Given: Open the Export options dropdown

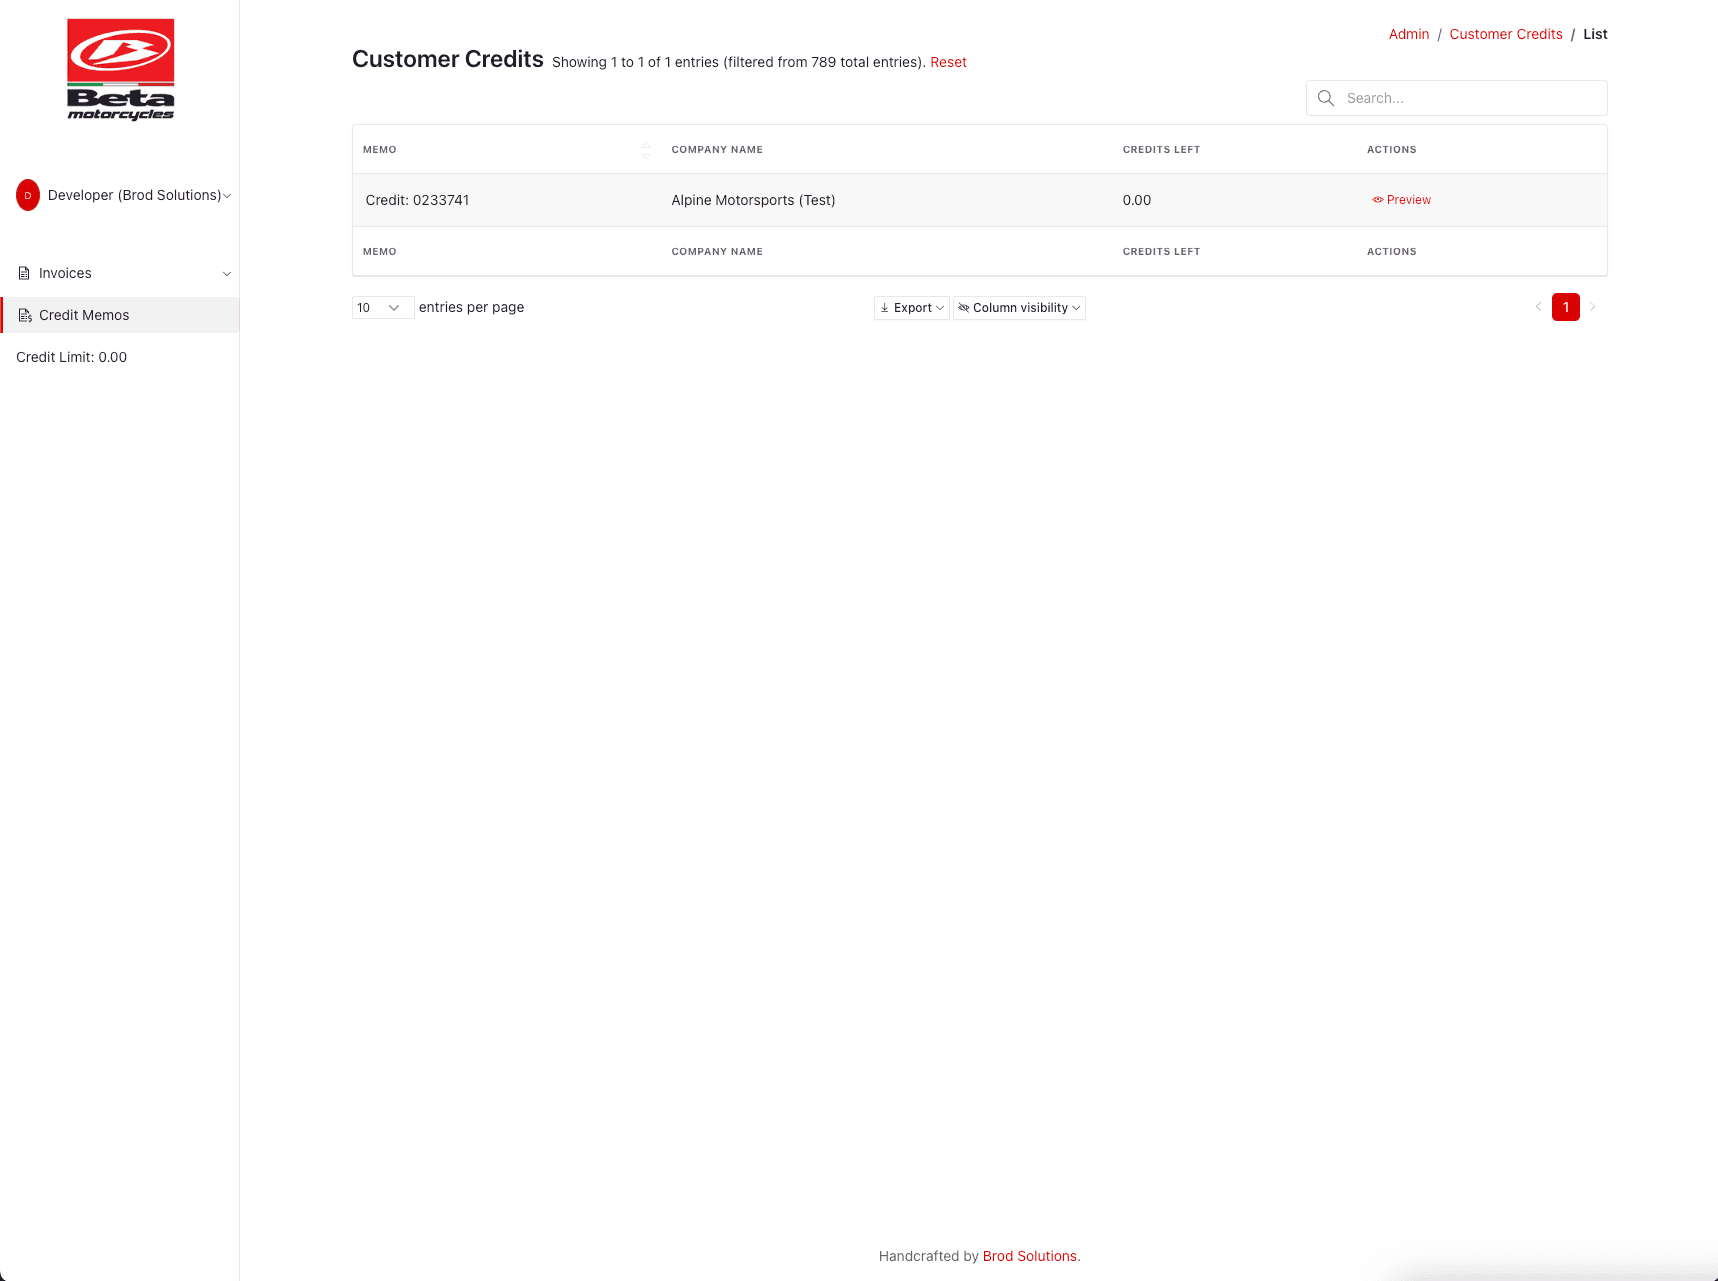Looking at the screenshot, I should point(911,308).
